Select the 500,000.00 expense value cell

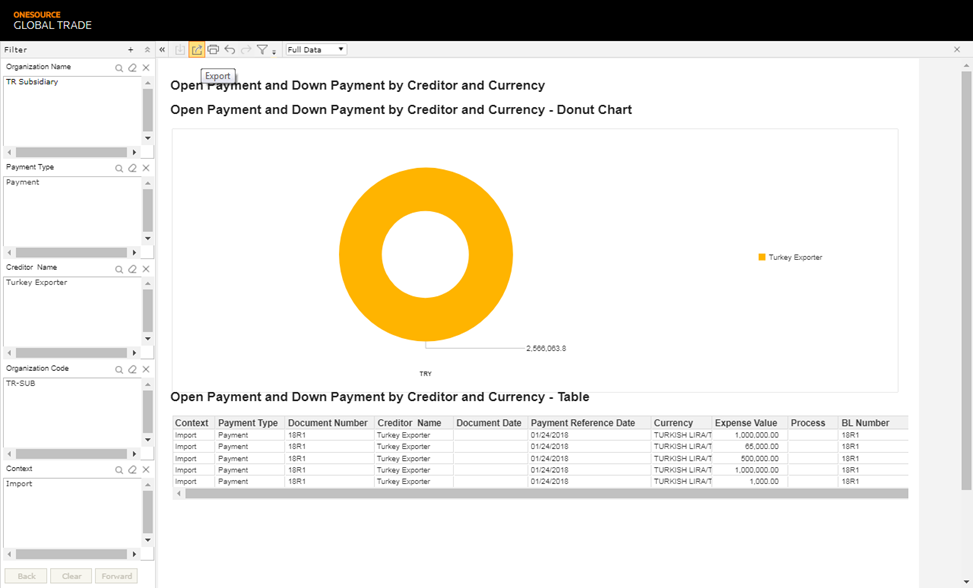750,458
